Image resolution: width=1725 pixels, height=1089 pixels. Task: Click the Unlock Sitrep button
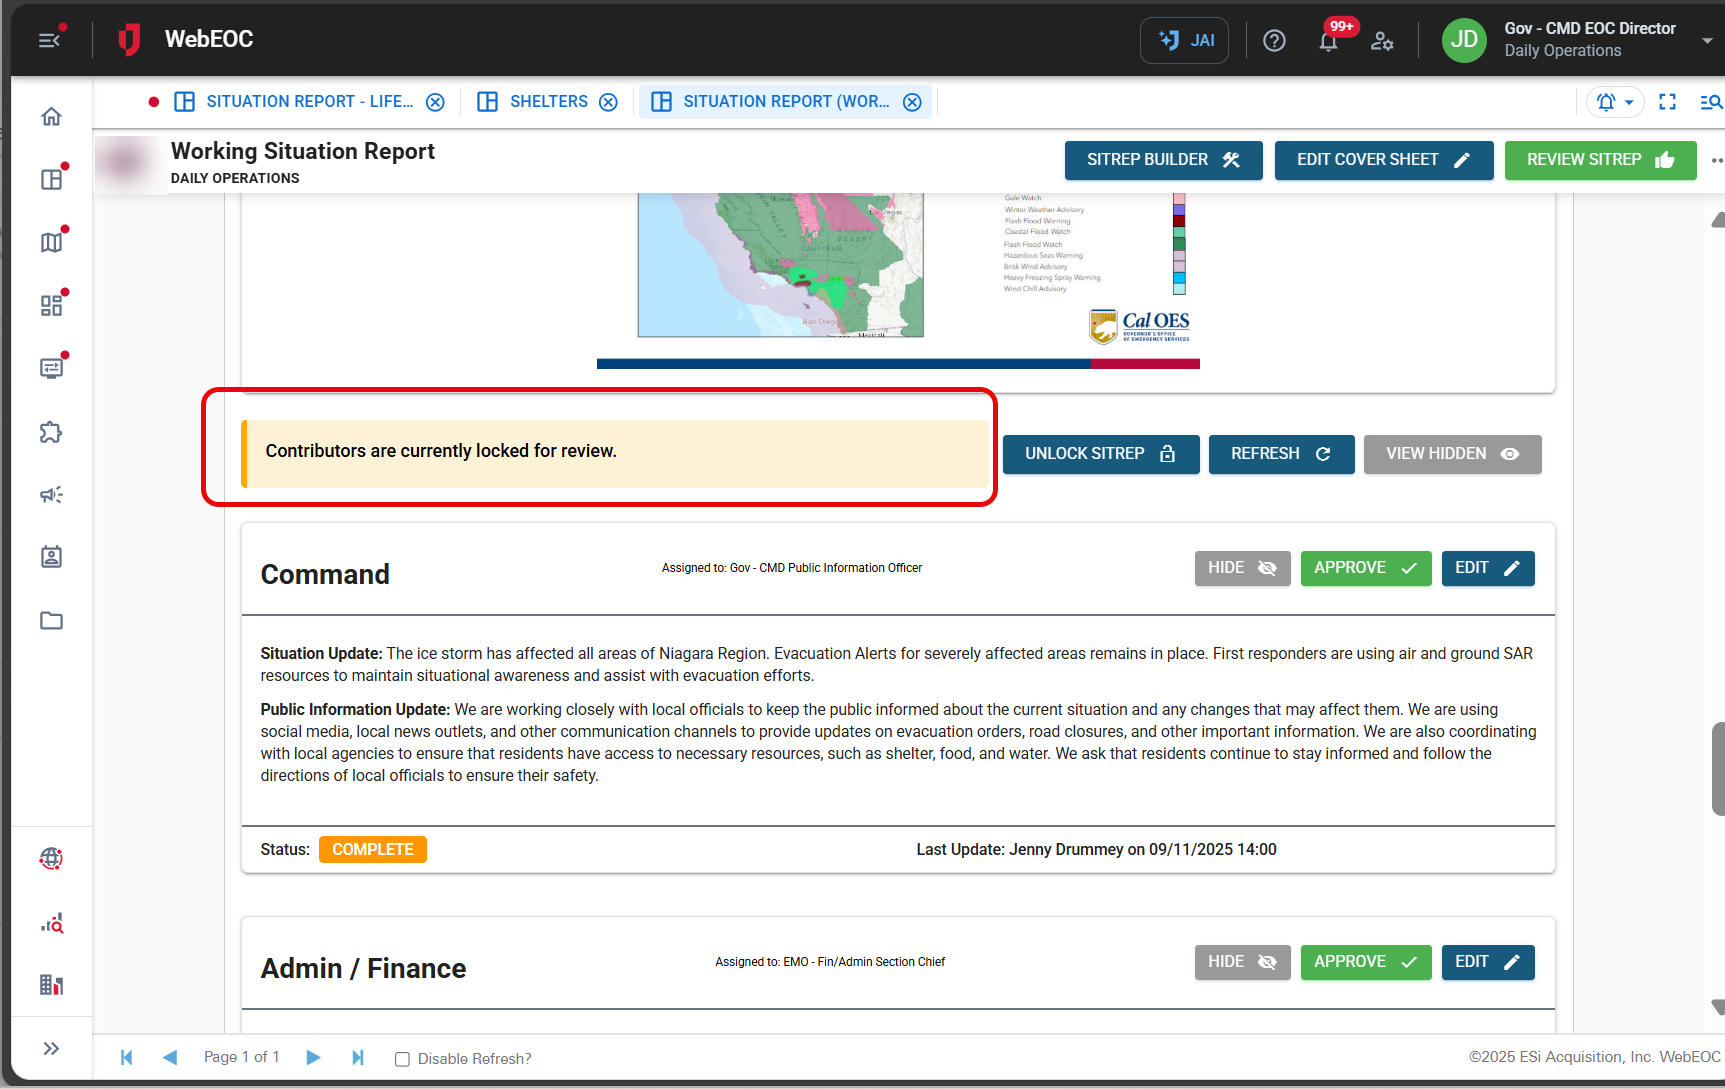tap(1100, 454)
